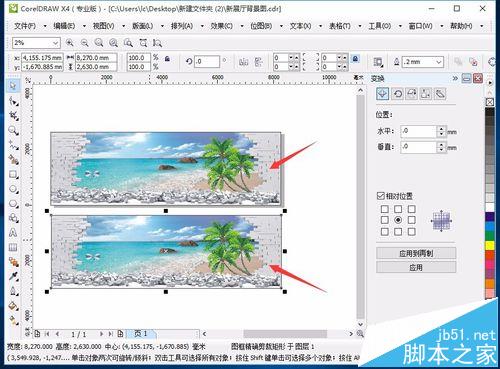Pick the green swatch in color palette
This screenshot has width=500, height=369.
coord(490,236)
